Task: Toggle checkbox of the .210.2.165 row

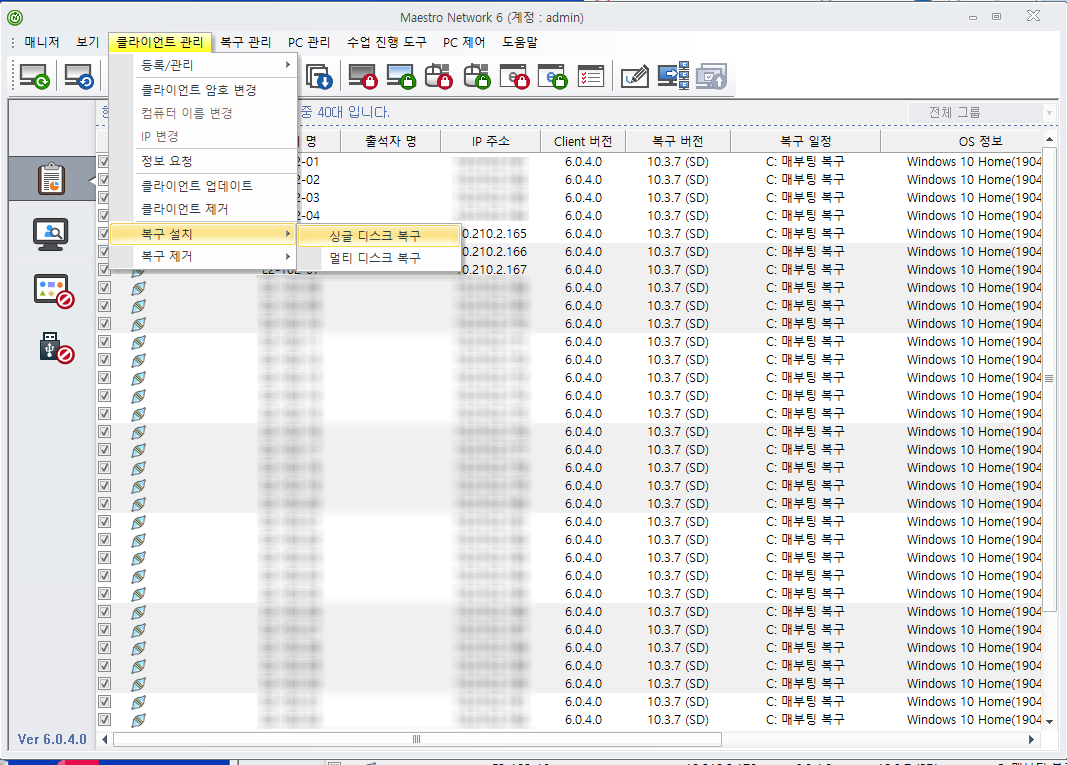Action: 104,233
